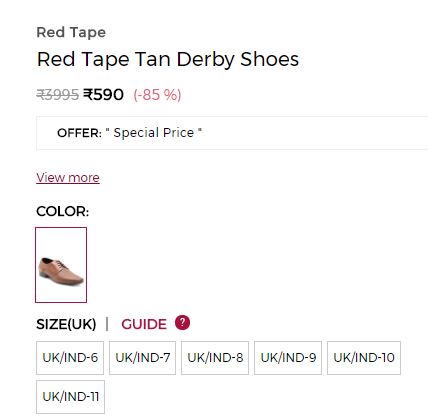The height and width of the screenshot is (416, 428).
Task: Choose size UK/IND-6
Action: pyautogui.click(x=70, y=358)
